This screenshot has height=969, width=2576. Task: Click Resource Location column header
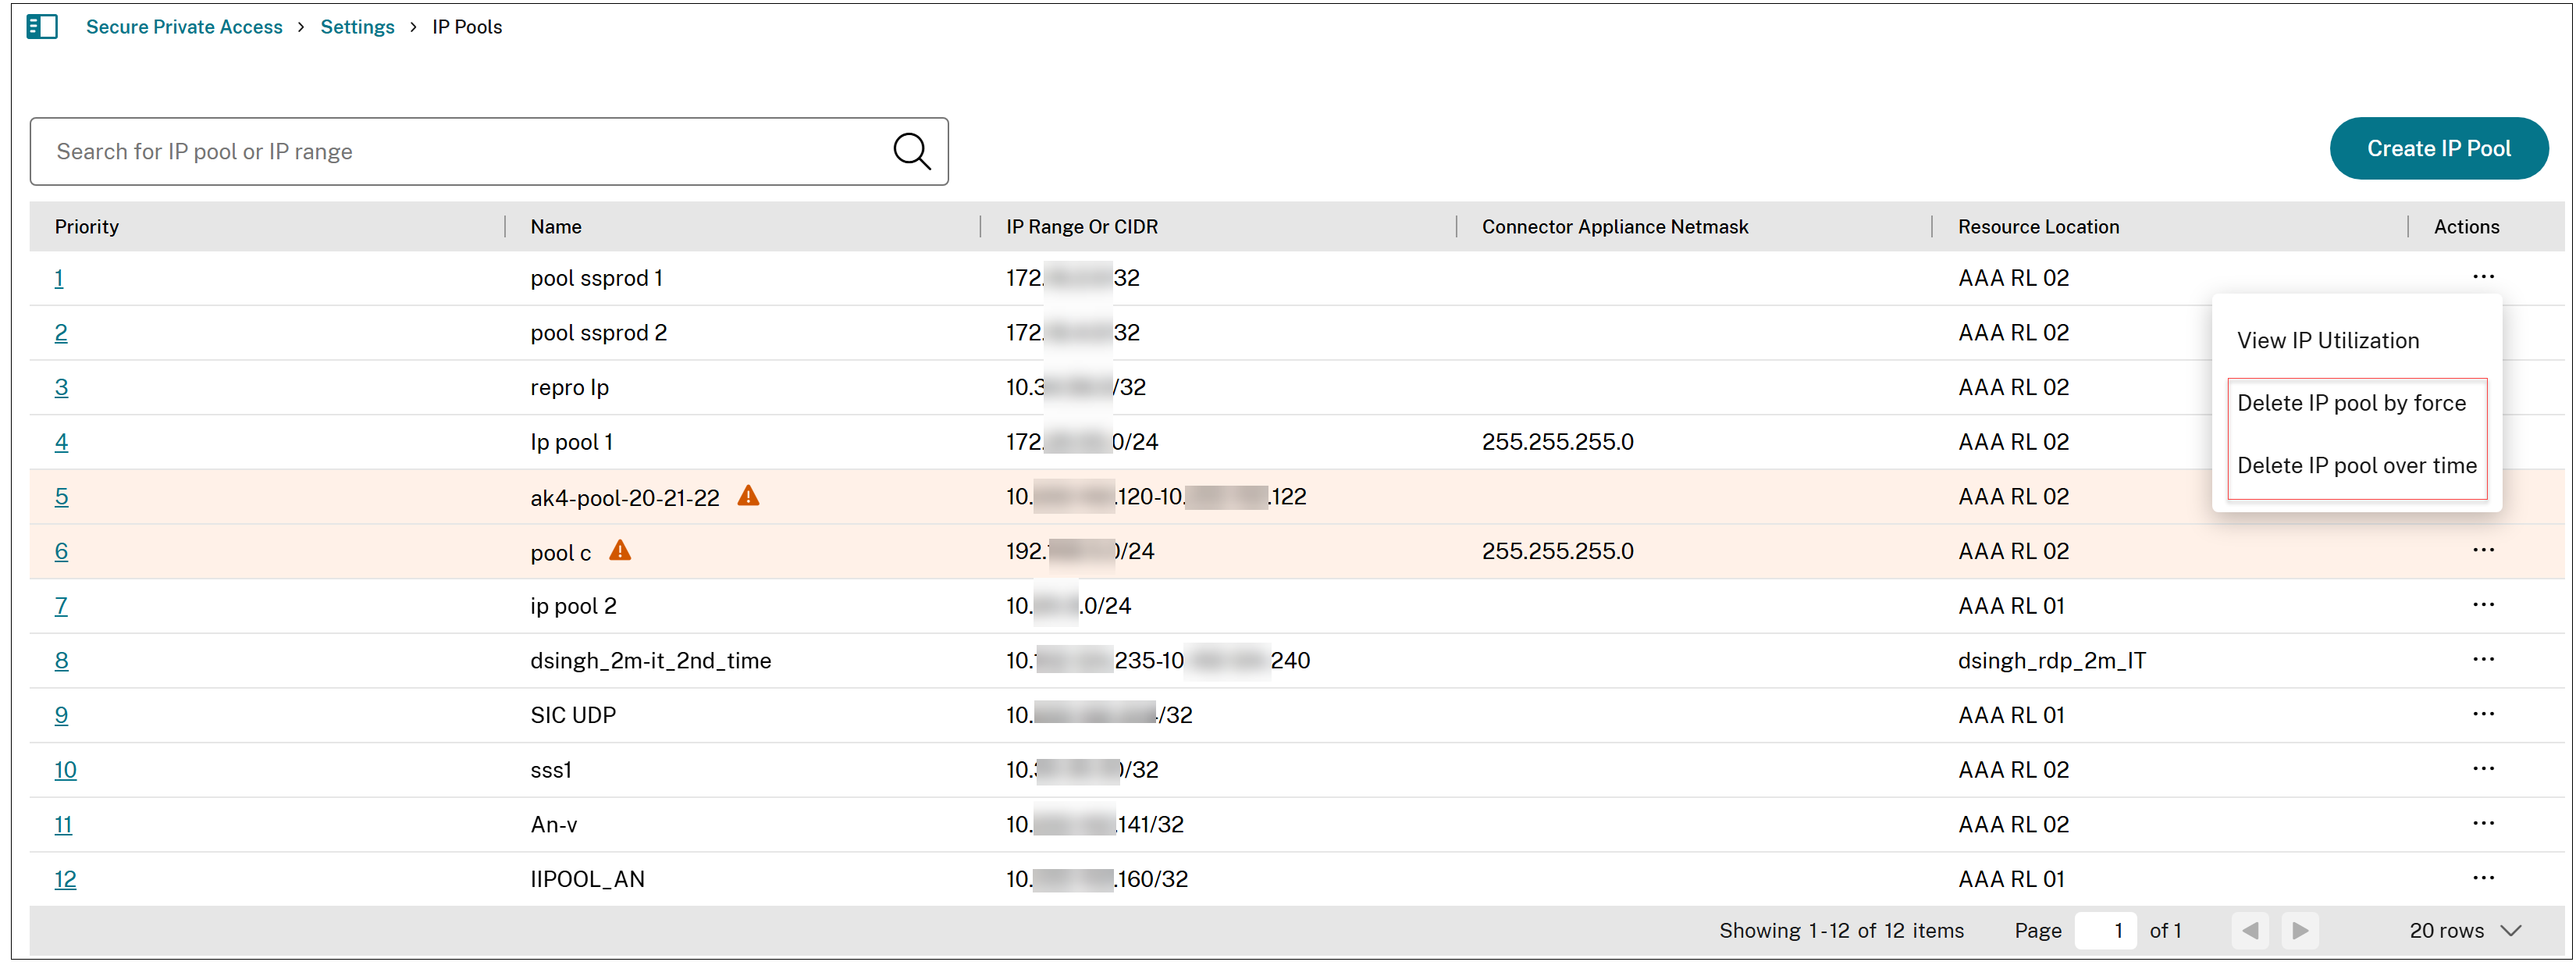click(2038, 226)
